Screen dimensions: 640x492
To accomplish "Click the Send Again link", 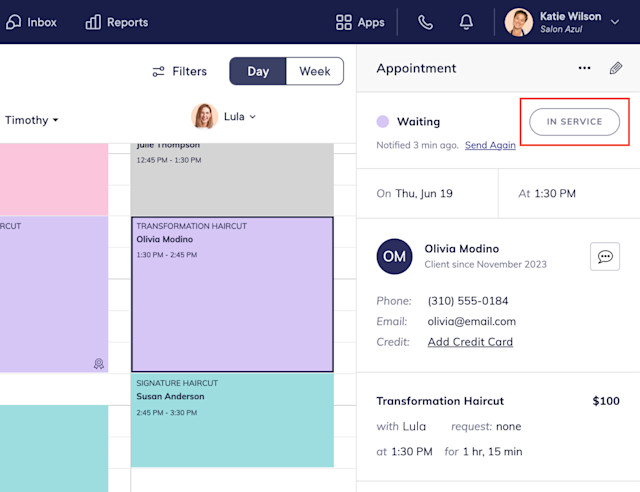I will pos(490,145).
